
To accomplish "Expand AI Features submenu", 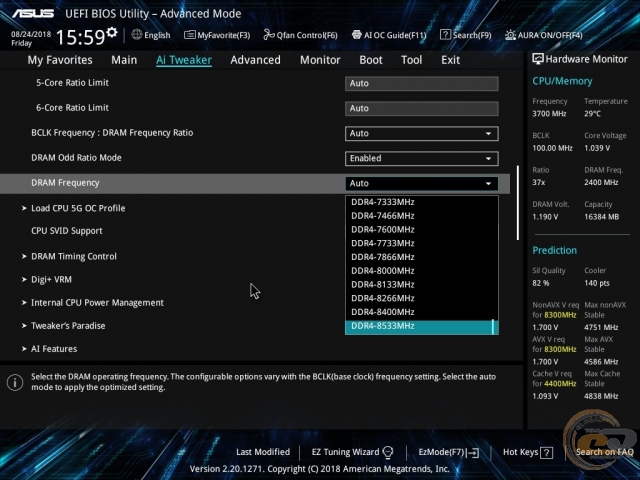I will pyautogui.click(x=50, y=349).
